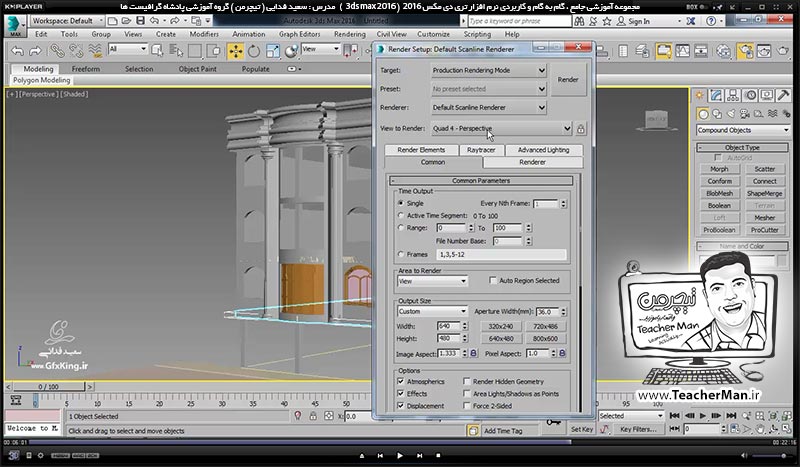
Task: Select the Select and Rotate tool
Action: [x=254, y=51]
